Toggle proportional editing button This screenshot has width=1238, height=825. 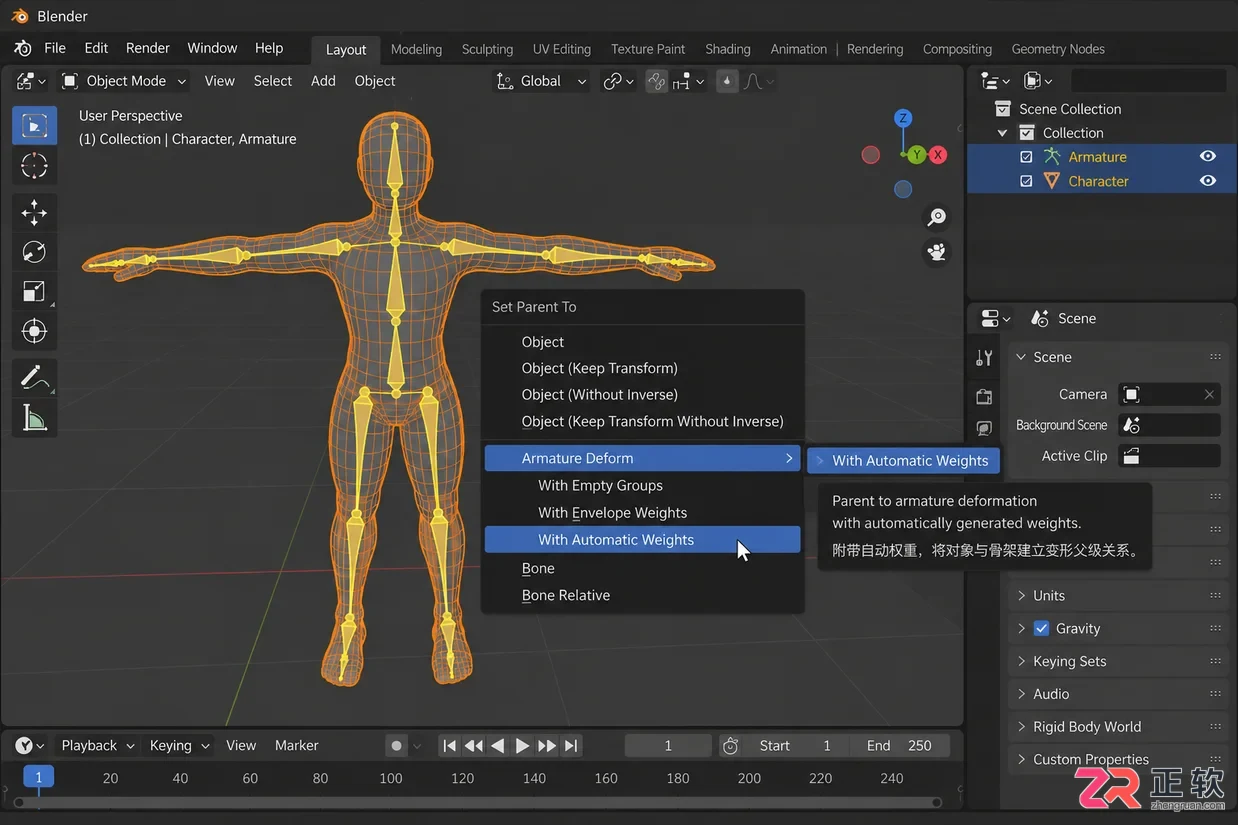(727, 81)
